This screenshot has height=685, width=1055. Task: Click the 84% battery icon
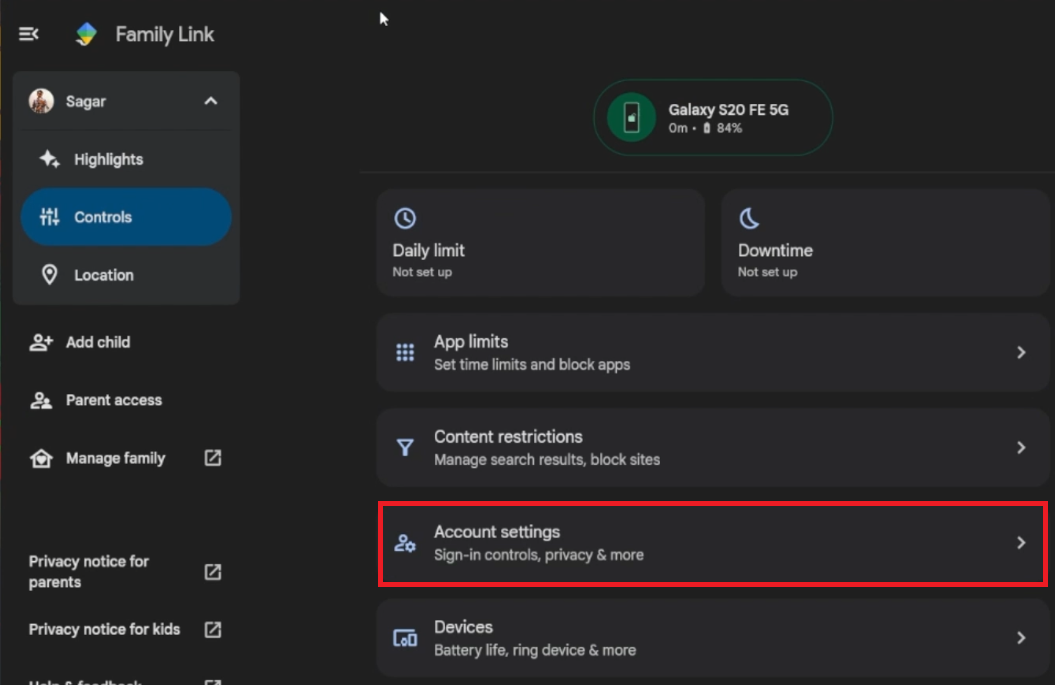[706, 128]
